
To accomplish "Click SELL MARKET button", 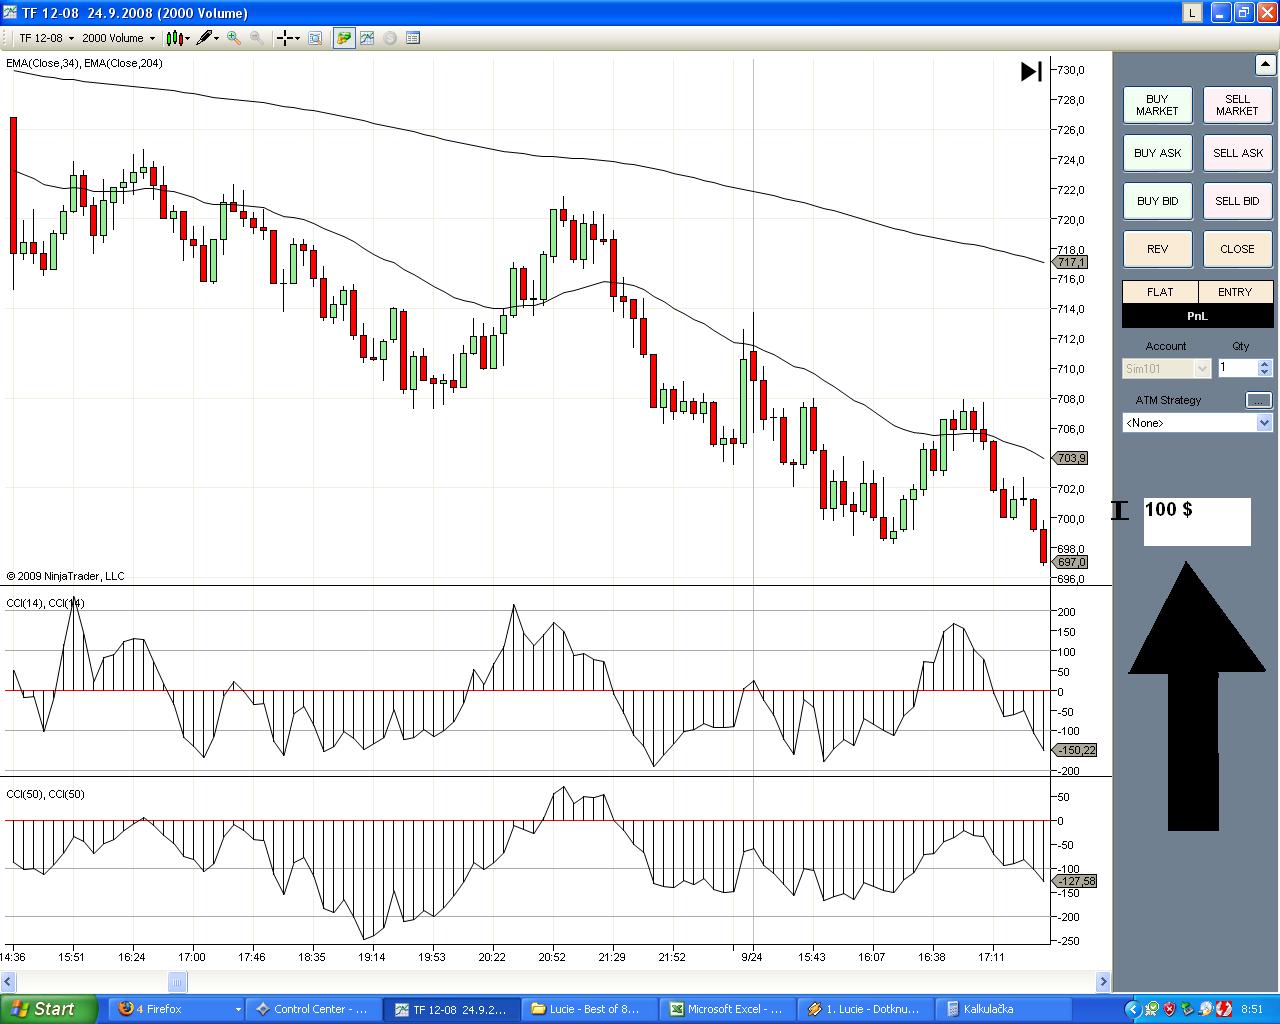I will [x=1237, y=105].
